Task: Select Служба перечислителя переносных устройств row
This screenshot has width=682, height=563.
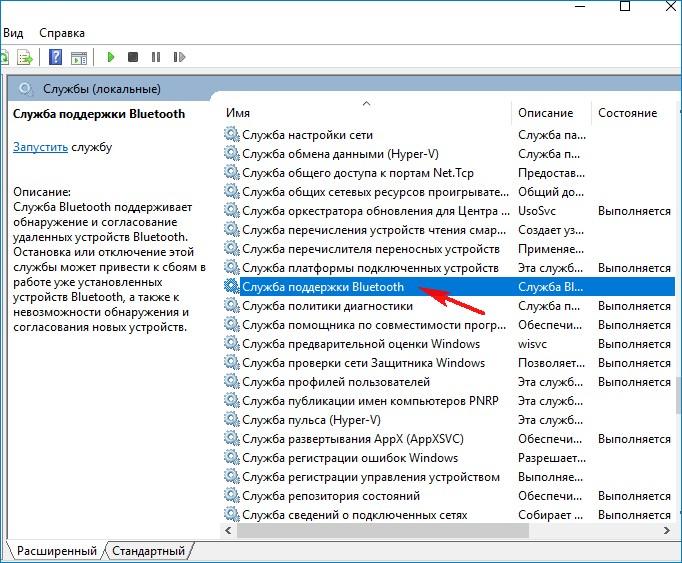Action: [449, 249]
